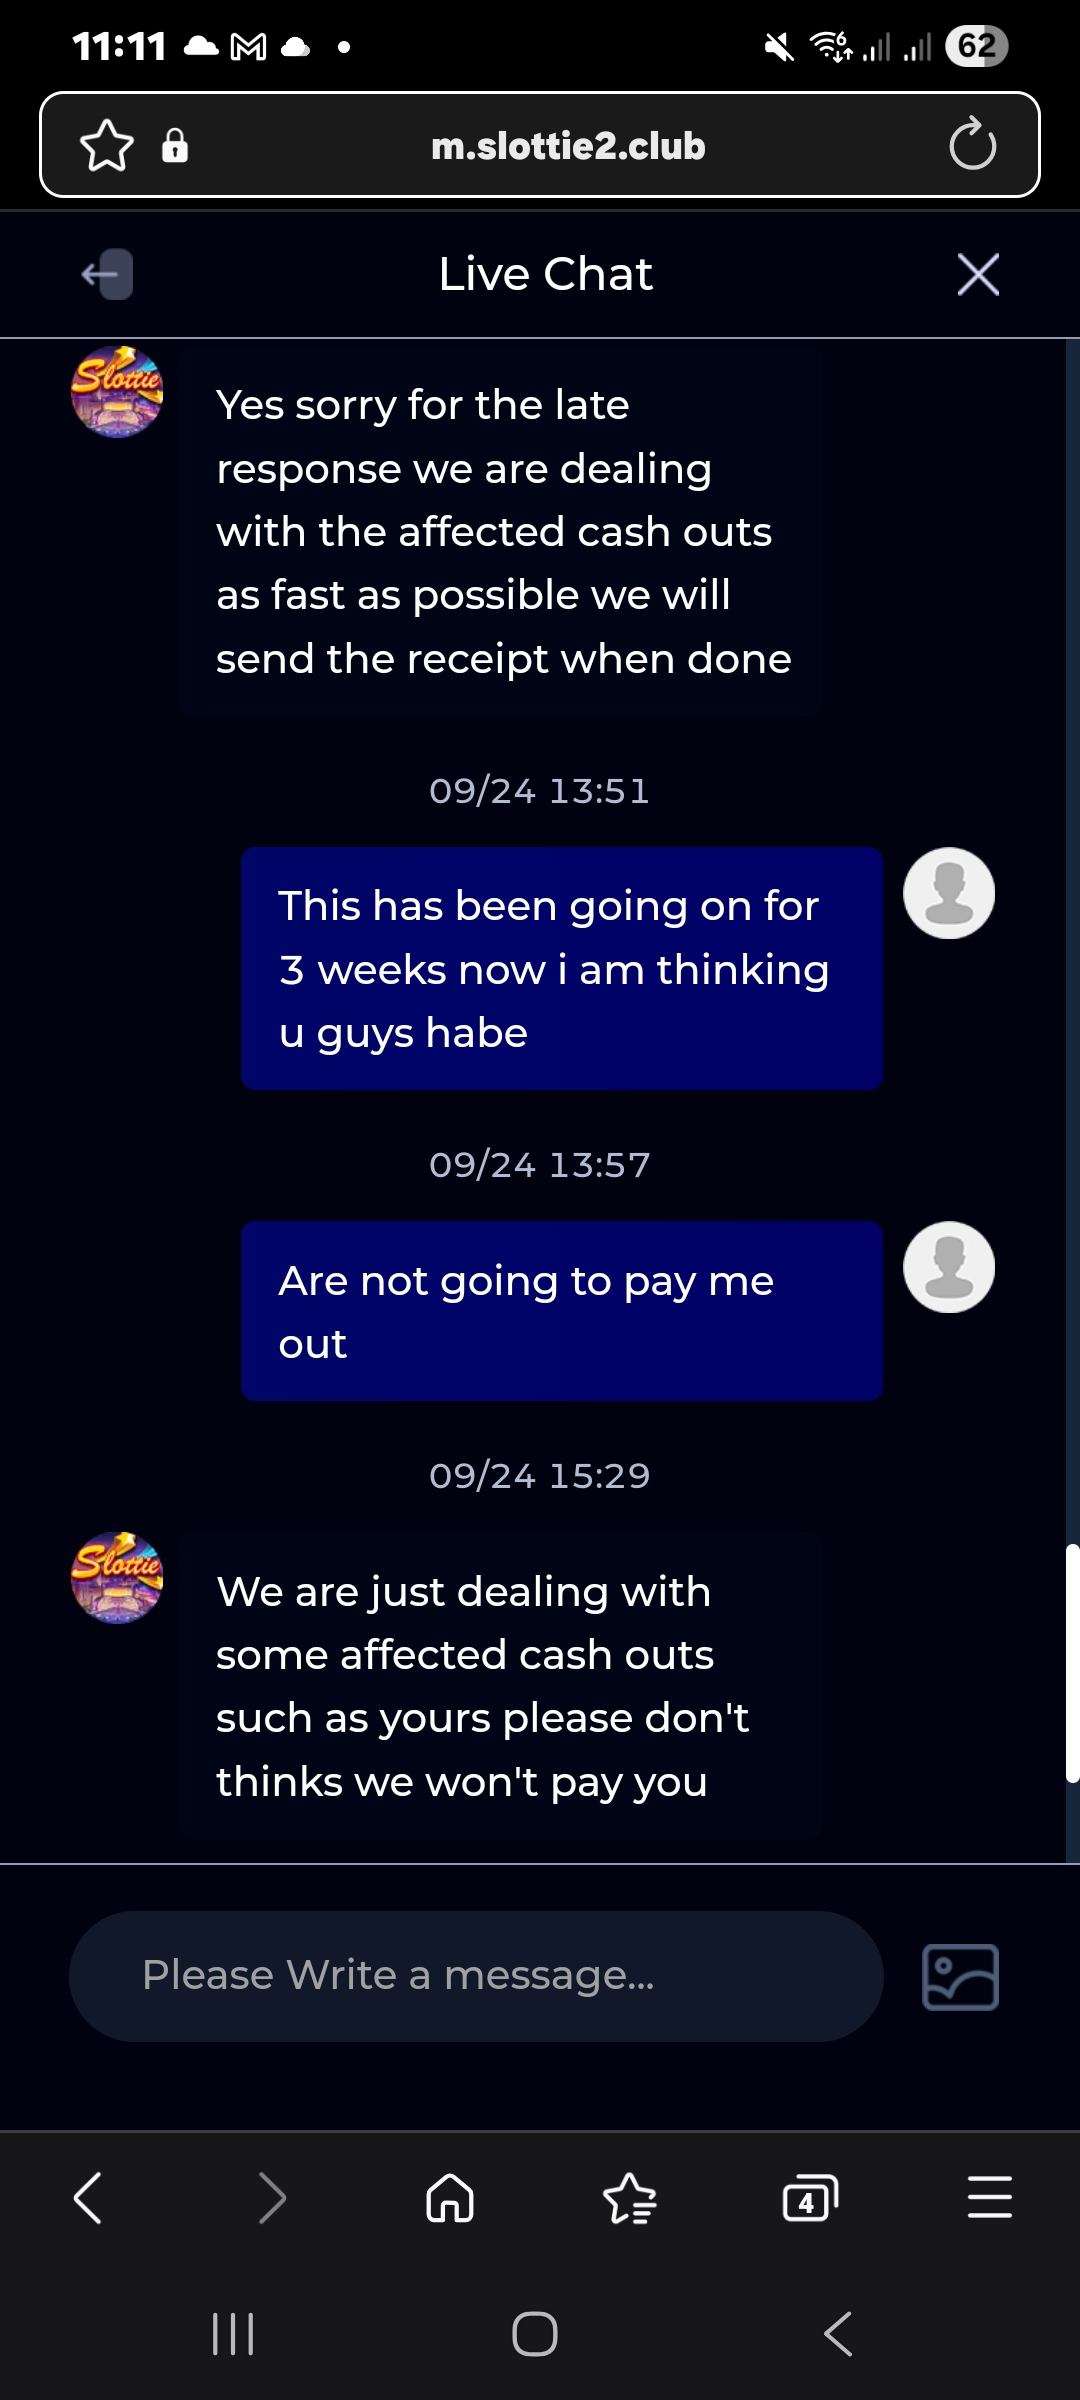Image resolution: width=1080 pixels, height=2400 pixels.
Task: Open the browser hamburger menu
Action: coord(990,2198)
